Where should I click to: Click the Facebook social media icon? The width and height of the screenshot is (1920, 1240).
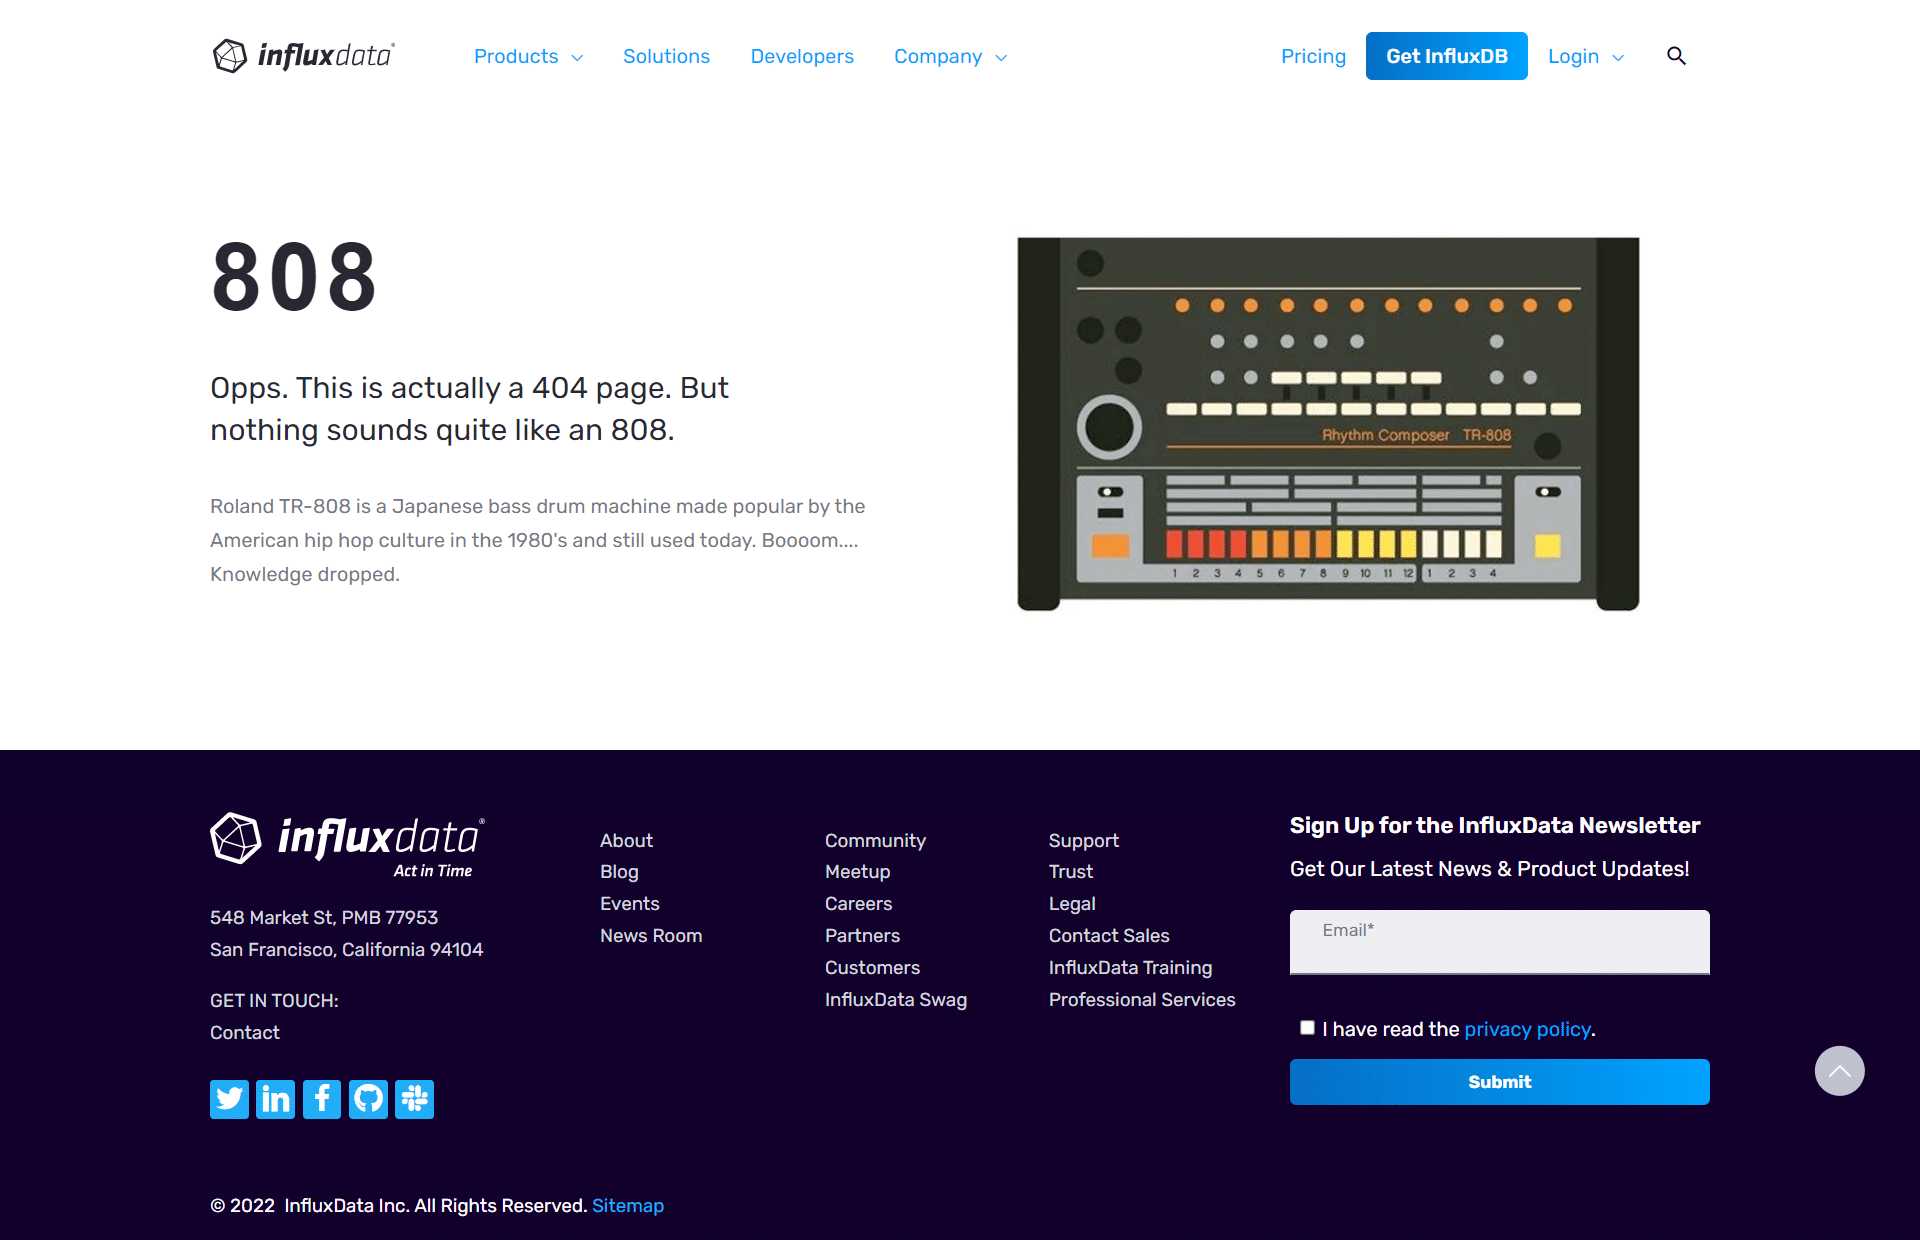(x=320, y=1097)
